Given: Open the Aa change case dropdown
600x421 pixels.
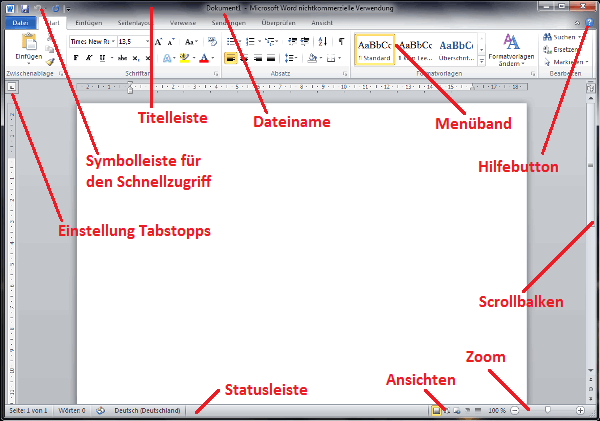Looking at the screenshot, I should 191,42.
